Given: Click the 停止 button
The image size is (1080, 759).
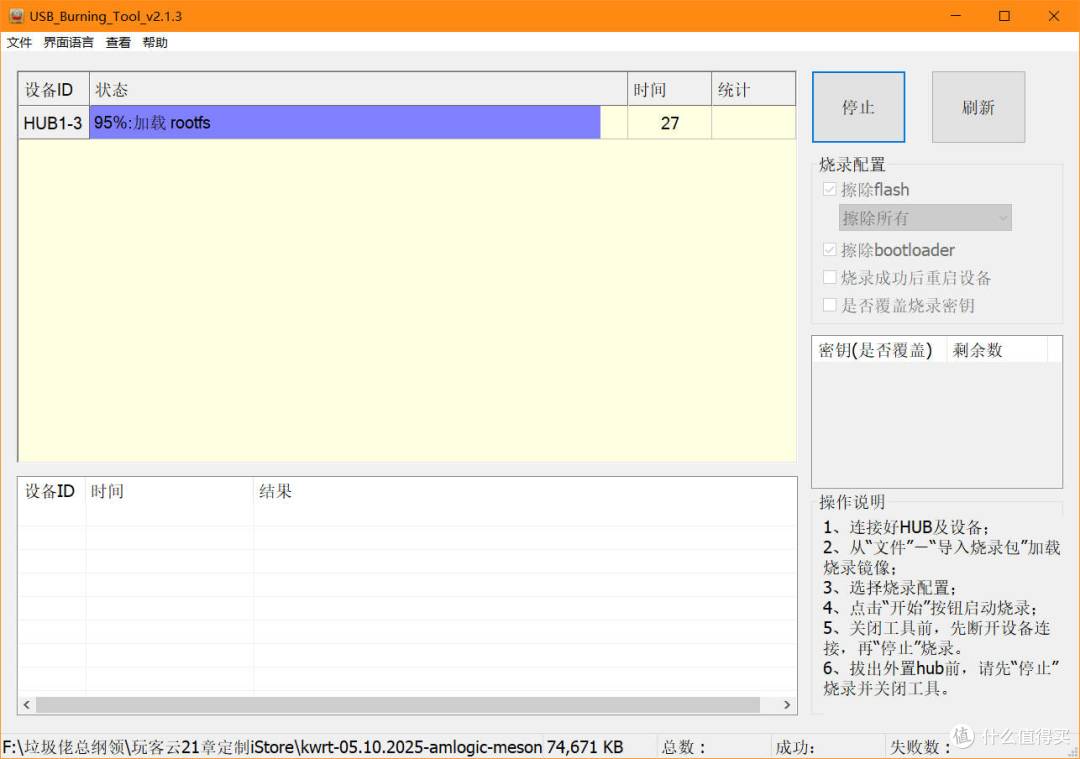Looking at the screenshot, I should (858, 107).
